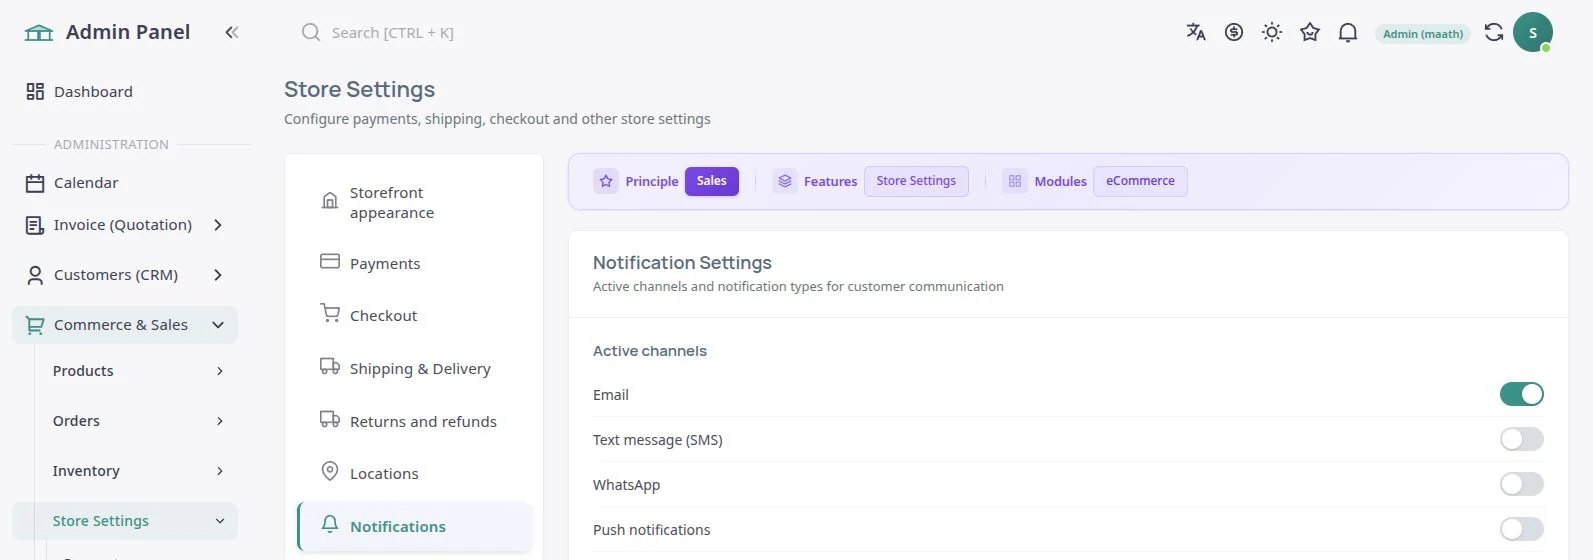The image size is (1593, 560).
Task: Click the Checkout cart icon
Action: tap(330, 313)
